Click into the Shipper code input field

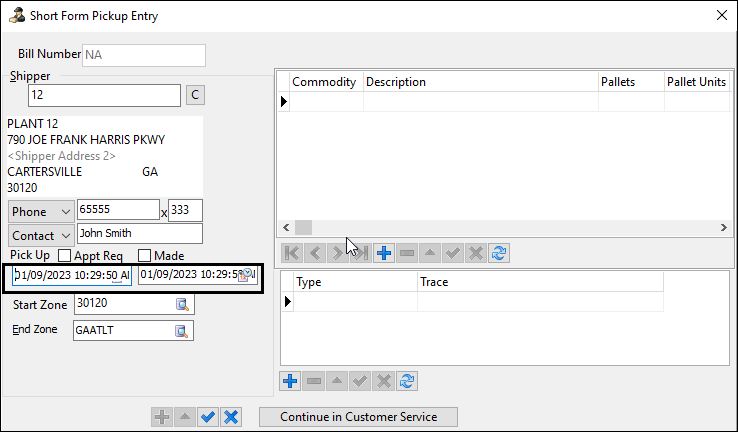(103, 95)
